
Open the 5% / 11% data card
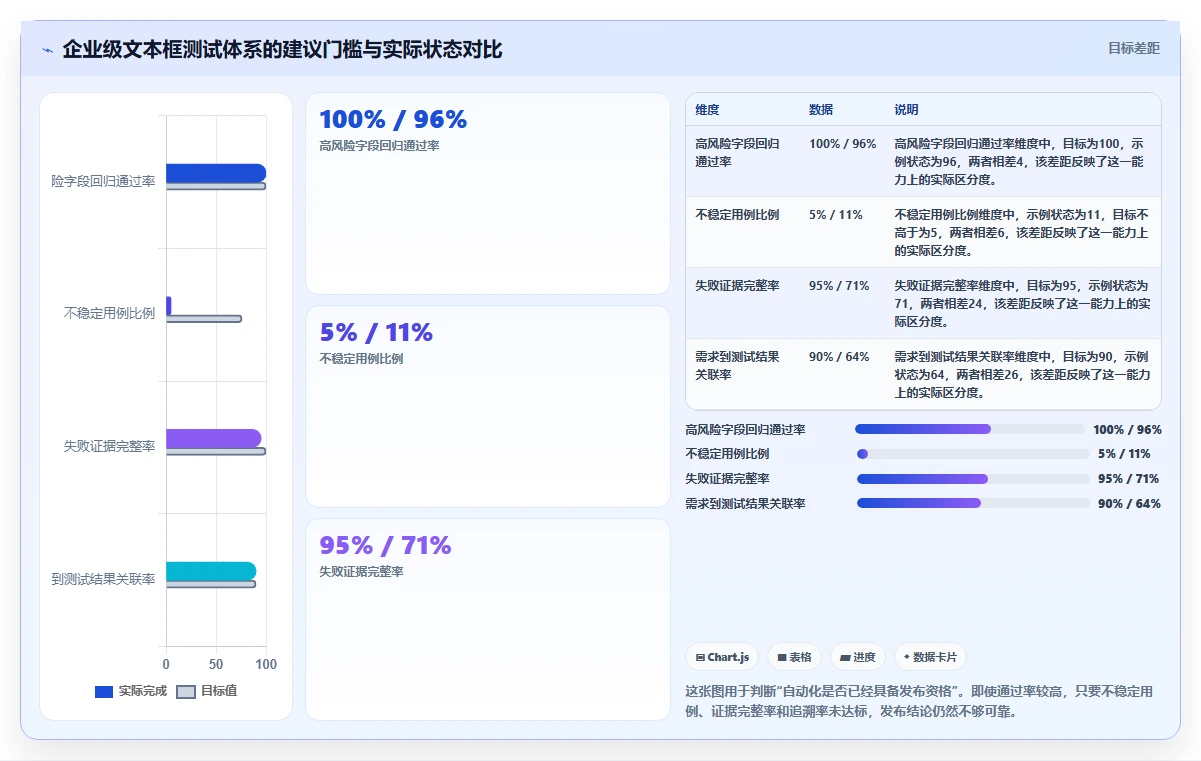[x=488, y=407]
